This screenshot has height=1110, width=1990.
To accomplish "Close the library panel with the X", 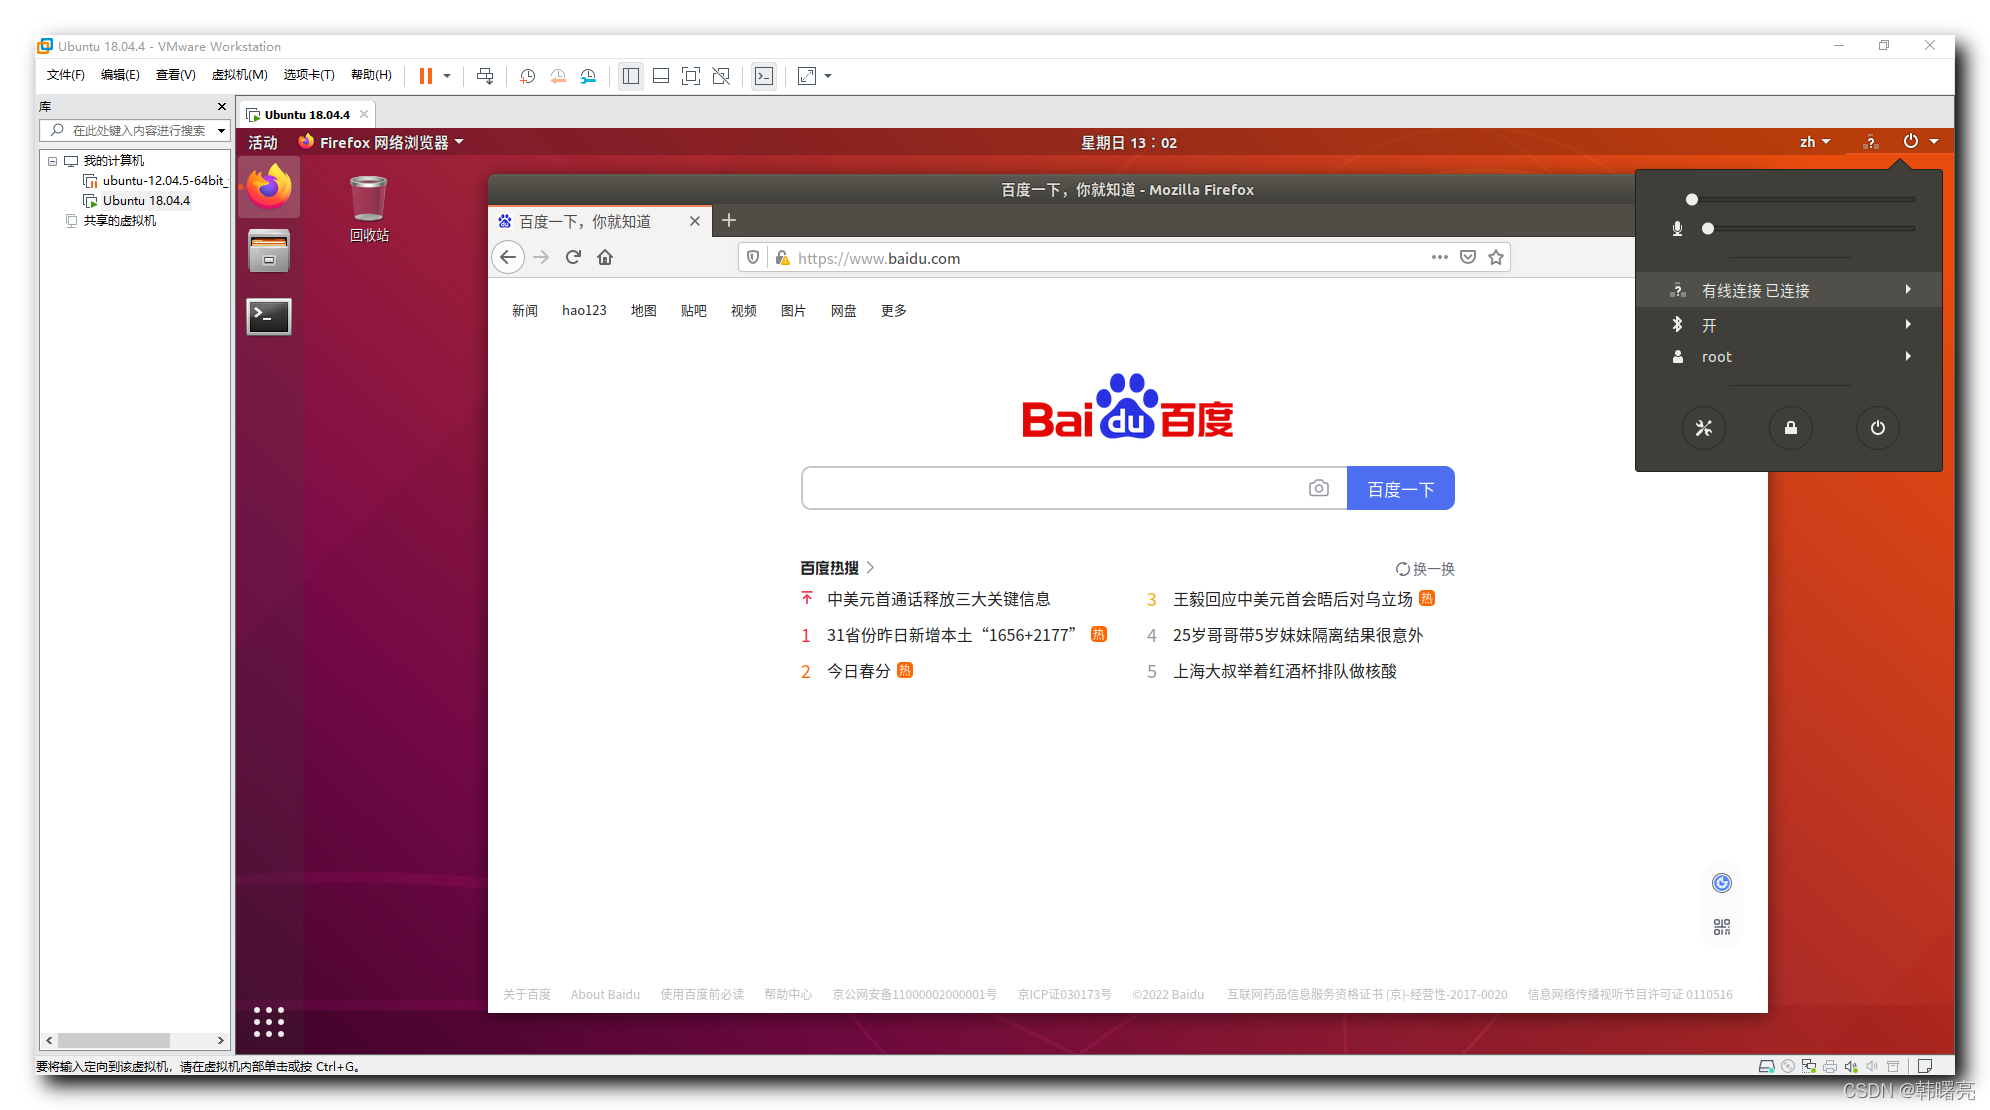I will pos(222,106).
